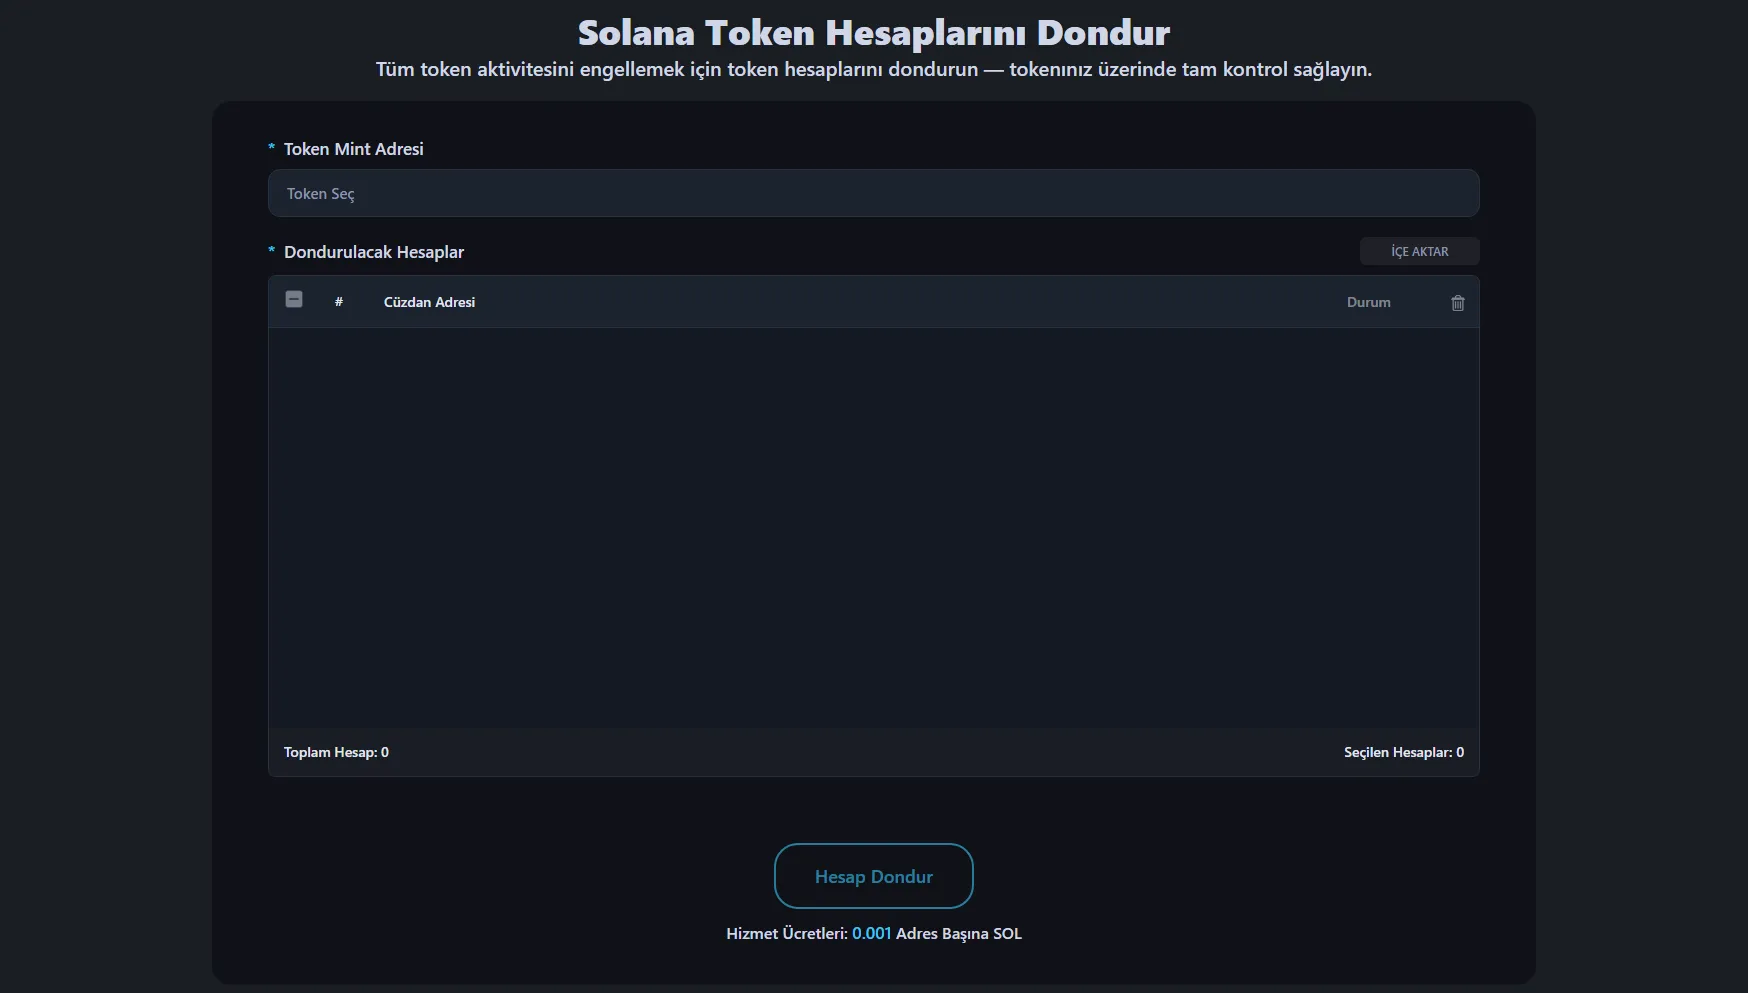This screenshot has height=993, width=1748.
Task: Click the blue 0.001 fee value
Action: [871, 933]
